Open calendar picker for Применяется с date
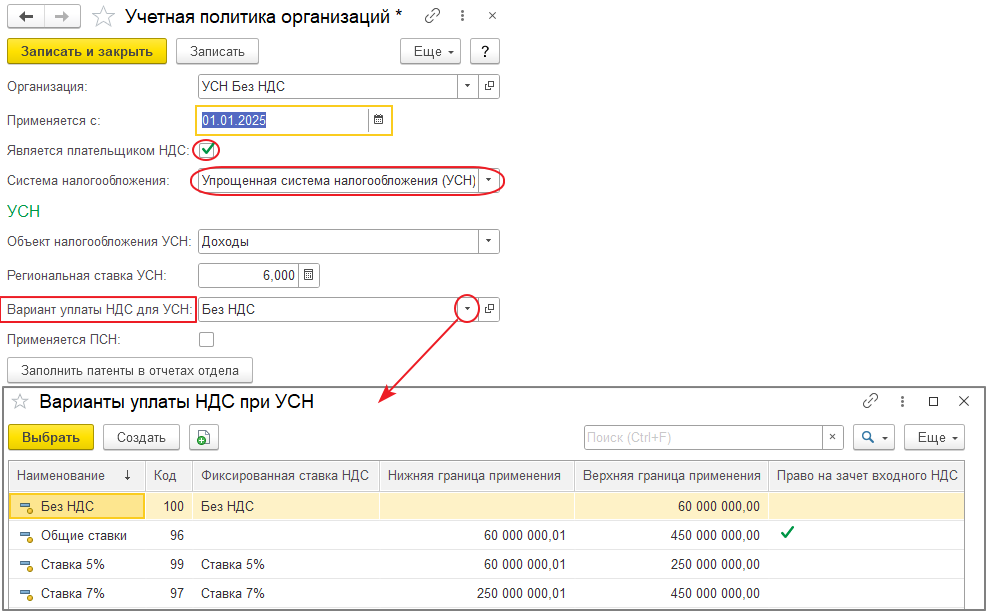This screenshot has height=615, width=988. point(378,120)
